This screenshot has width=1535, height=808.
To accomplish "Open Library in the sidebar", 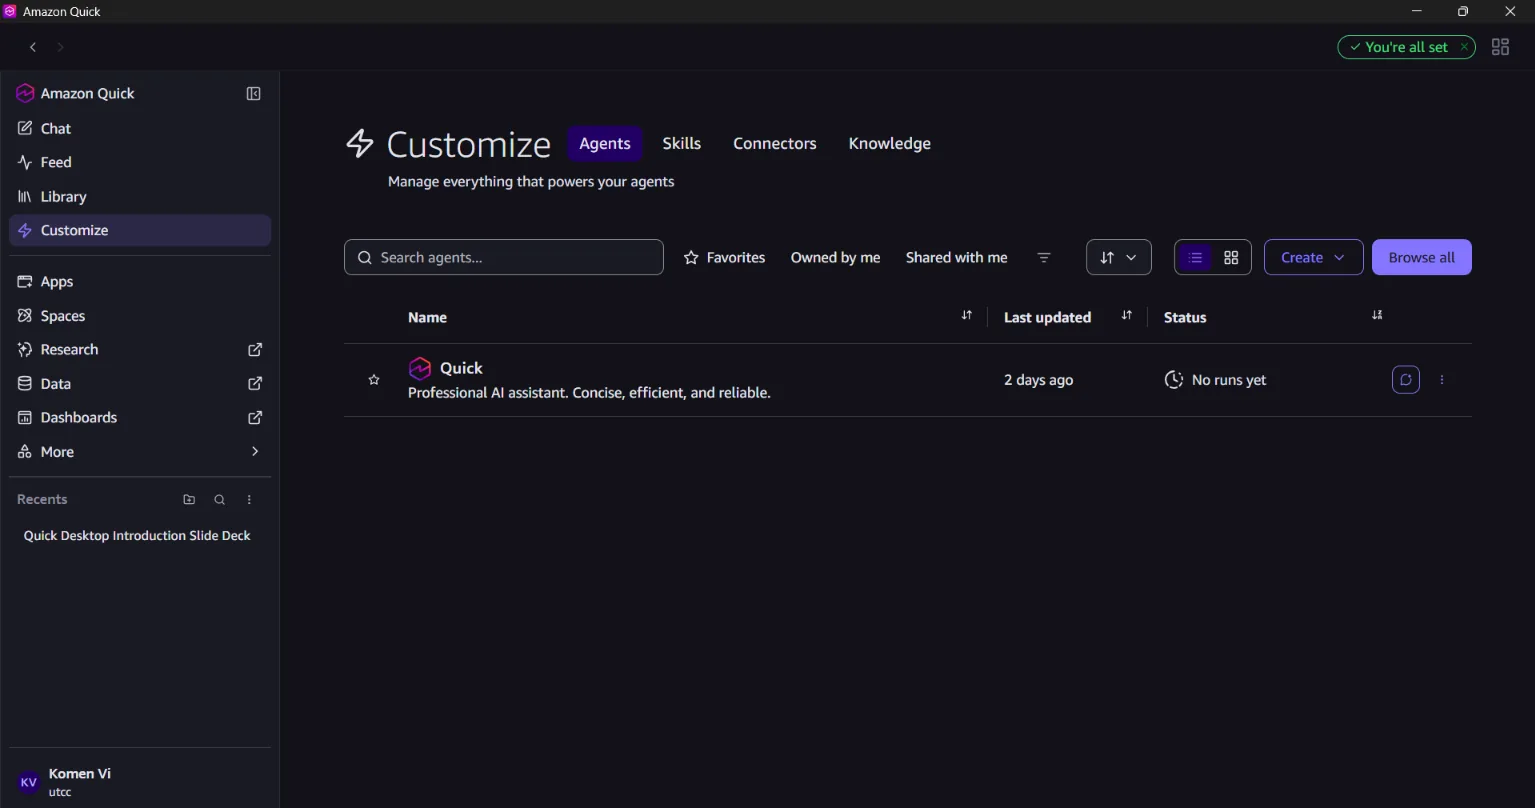I will click(x=140, y=197).
